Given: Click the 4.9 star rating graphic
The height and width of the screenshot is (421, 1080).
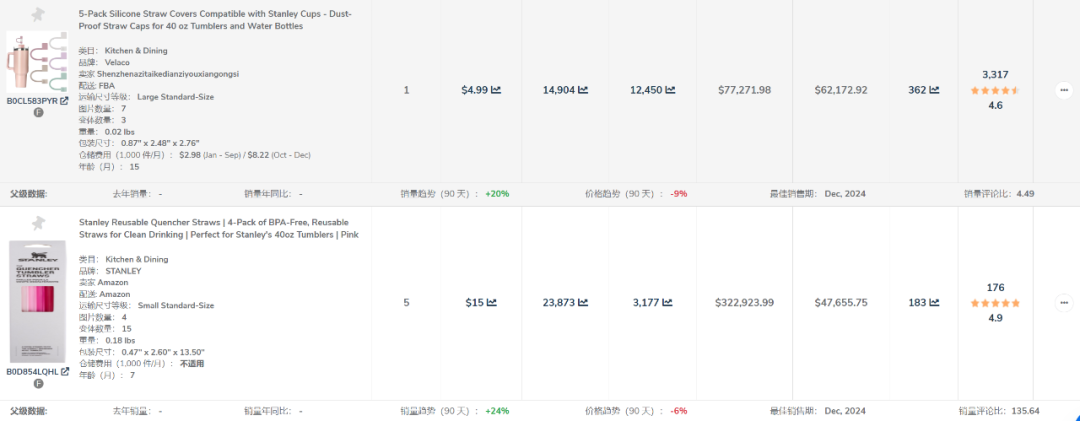Looking at the screenshot, I should (x=995, y=302).
